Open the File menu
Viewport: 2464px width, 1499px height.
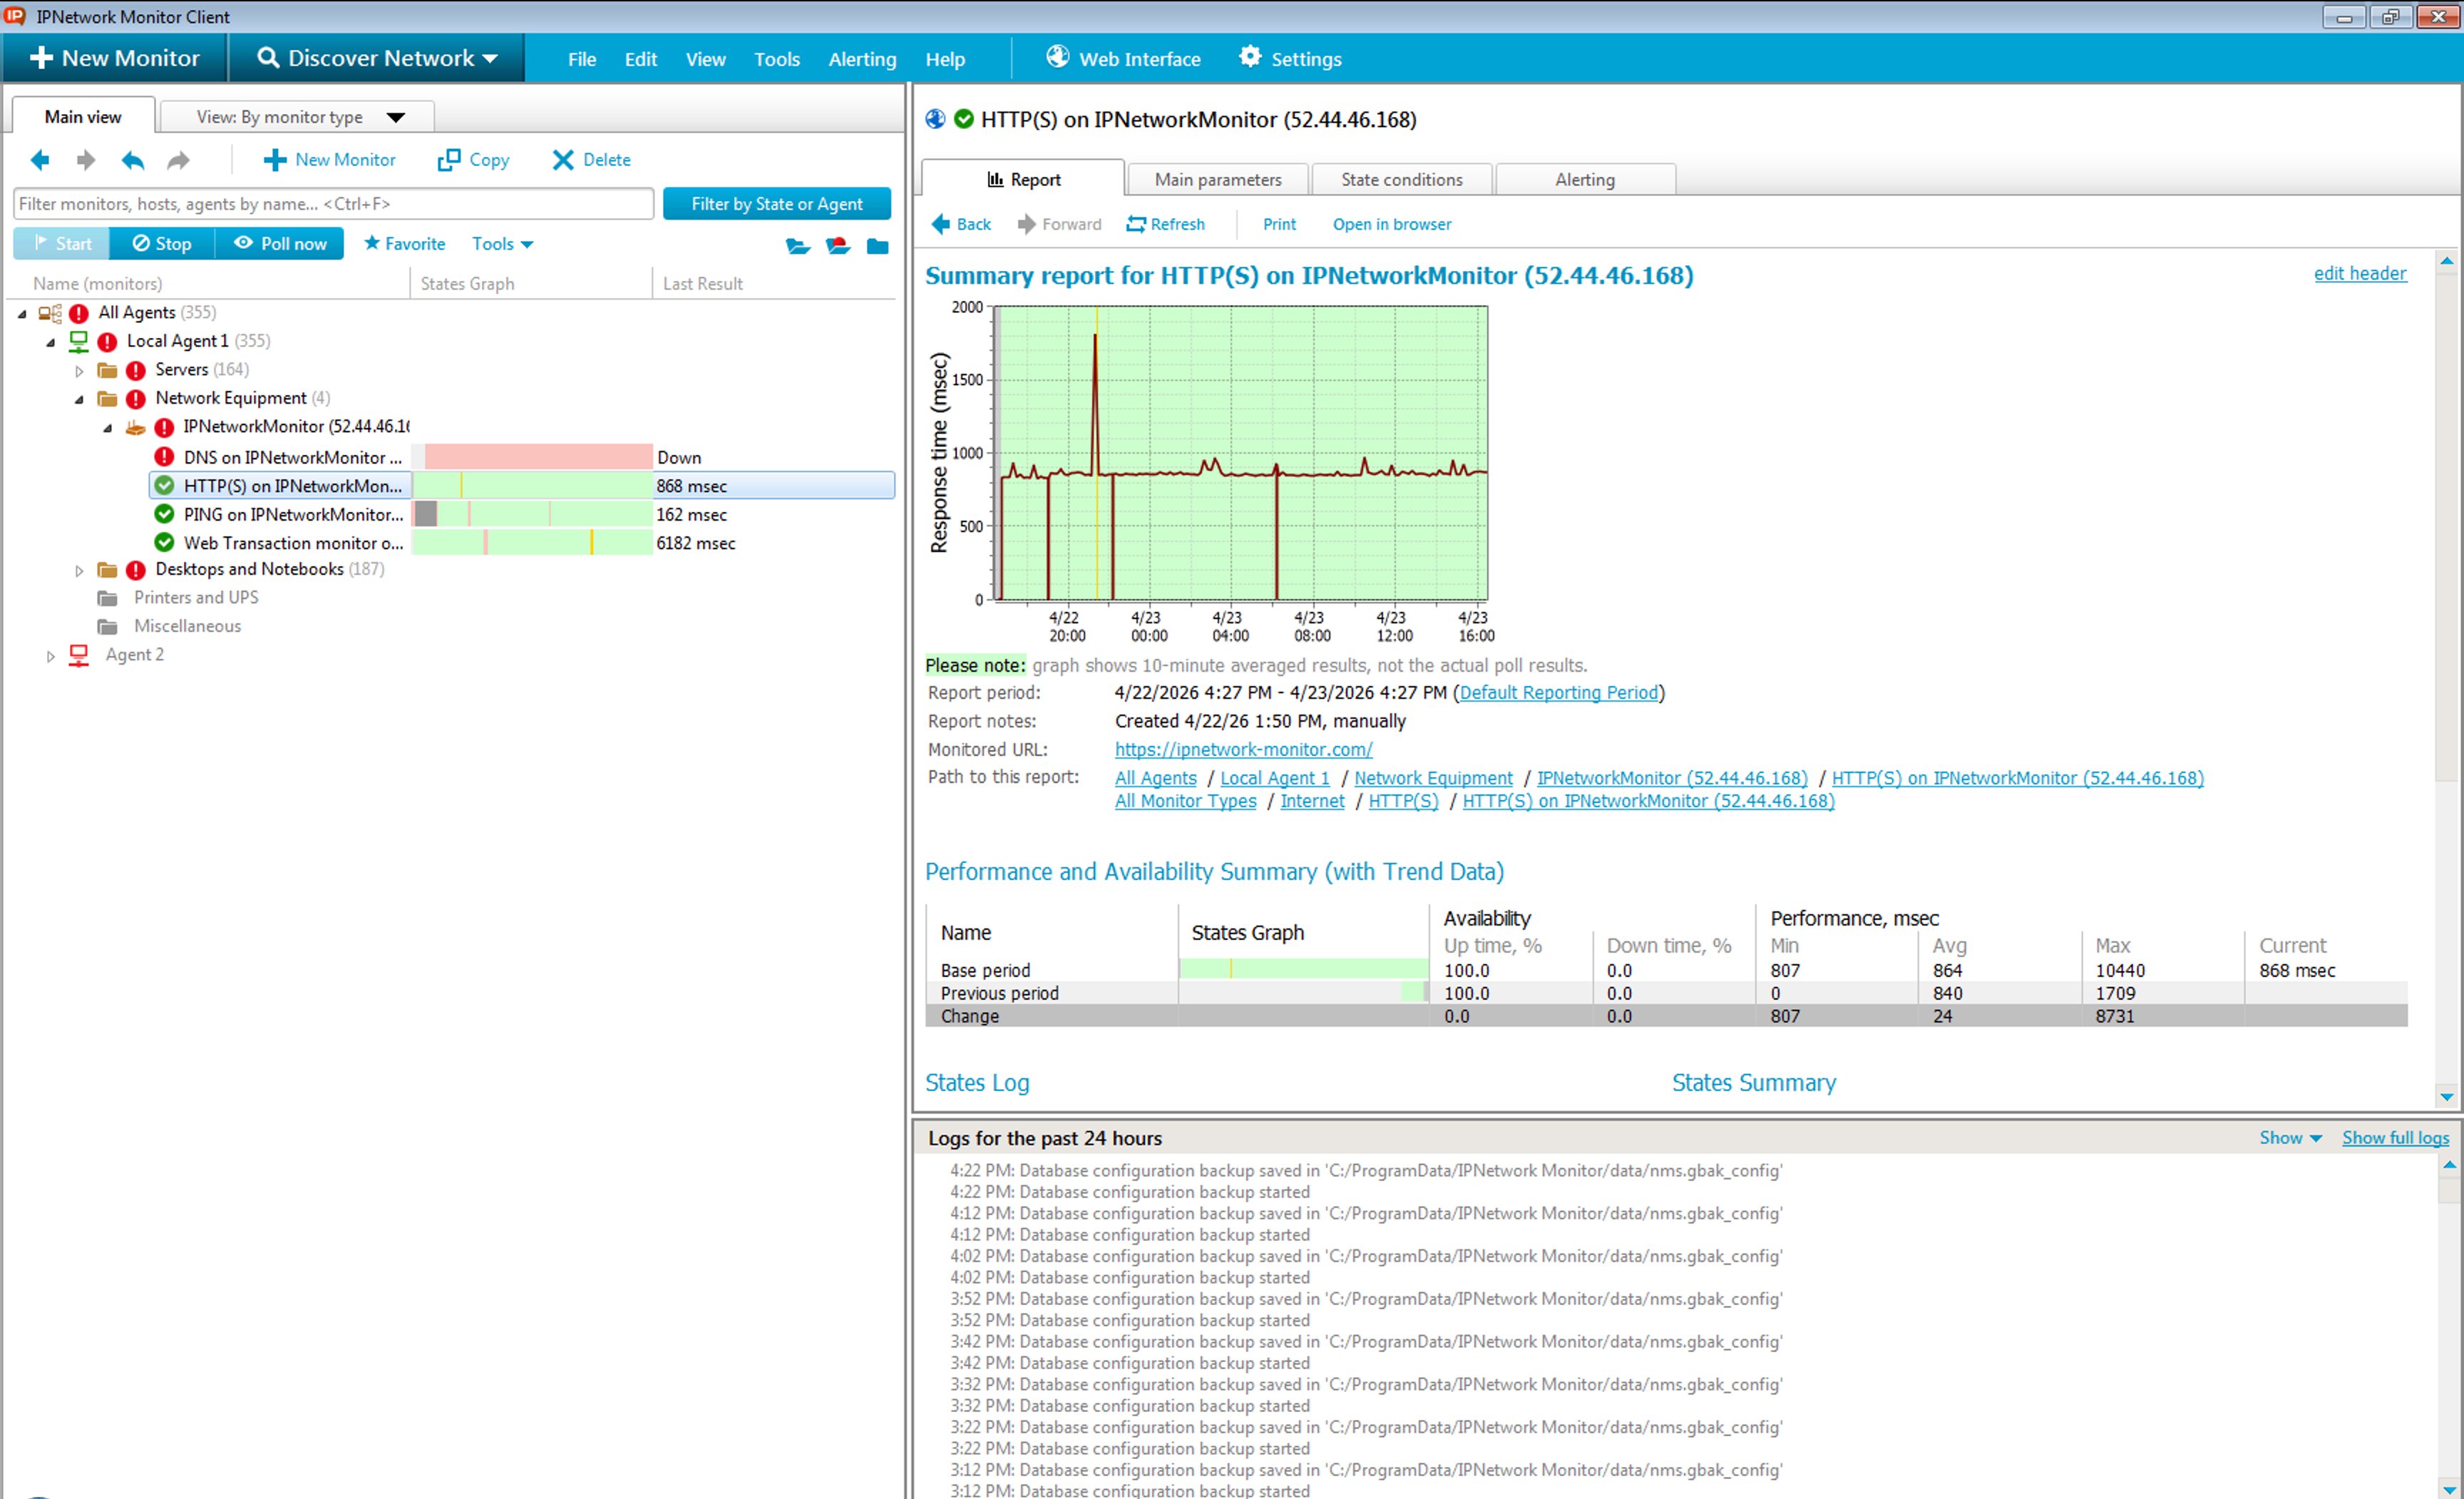click(x=581, y=59)
